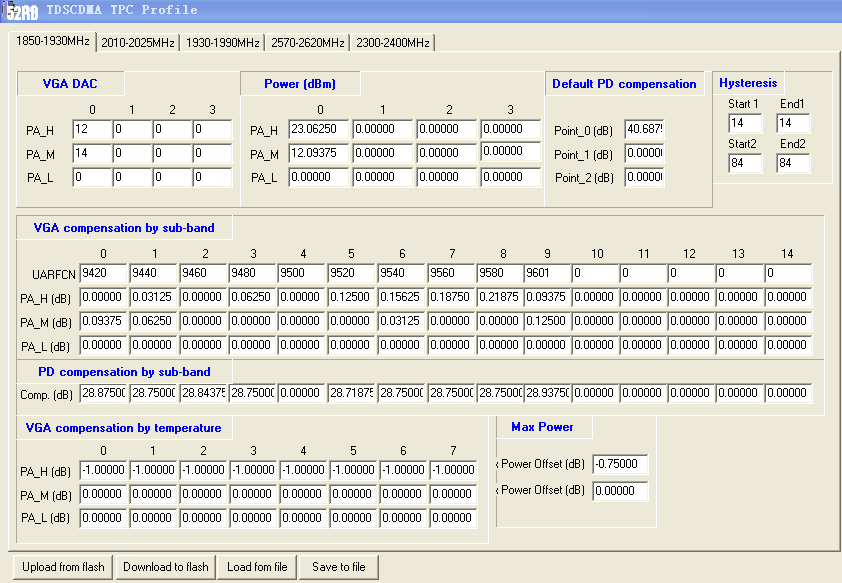Click the UARFCN field with value 9601
The width and height of the screenshot is (842, 583).
[546, 273]
